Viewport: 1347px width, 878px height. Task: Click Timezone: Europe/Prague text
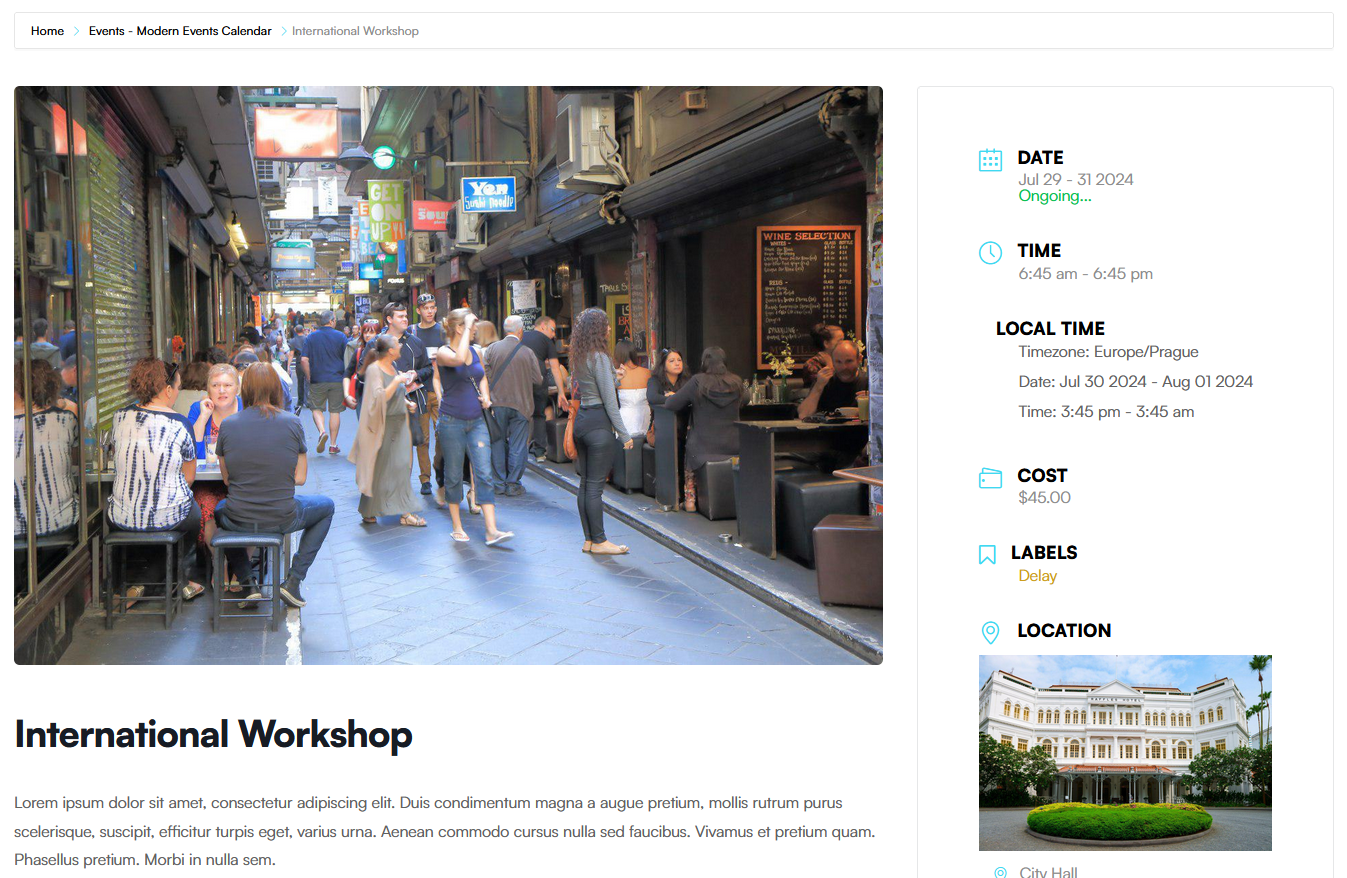point(1108,352)
